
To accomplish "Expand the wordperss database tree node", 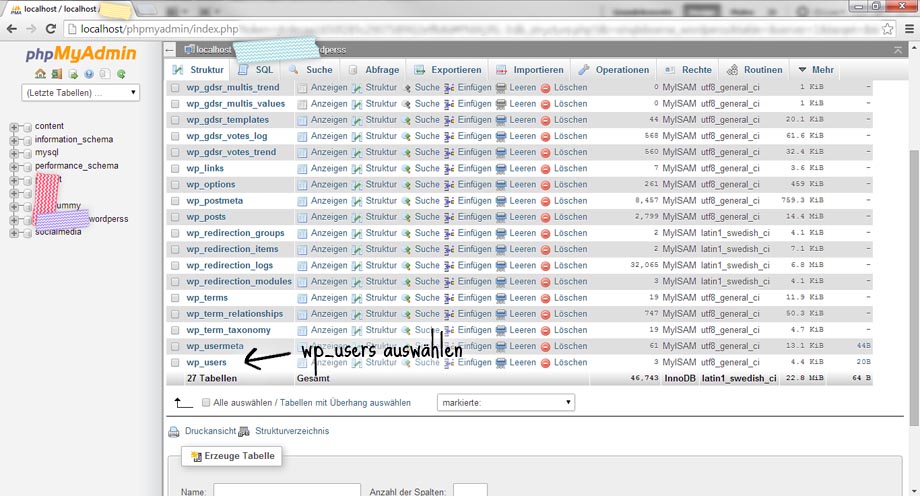I will click(13, 220).
